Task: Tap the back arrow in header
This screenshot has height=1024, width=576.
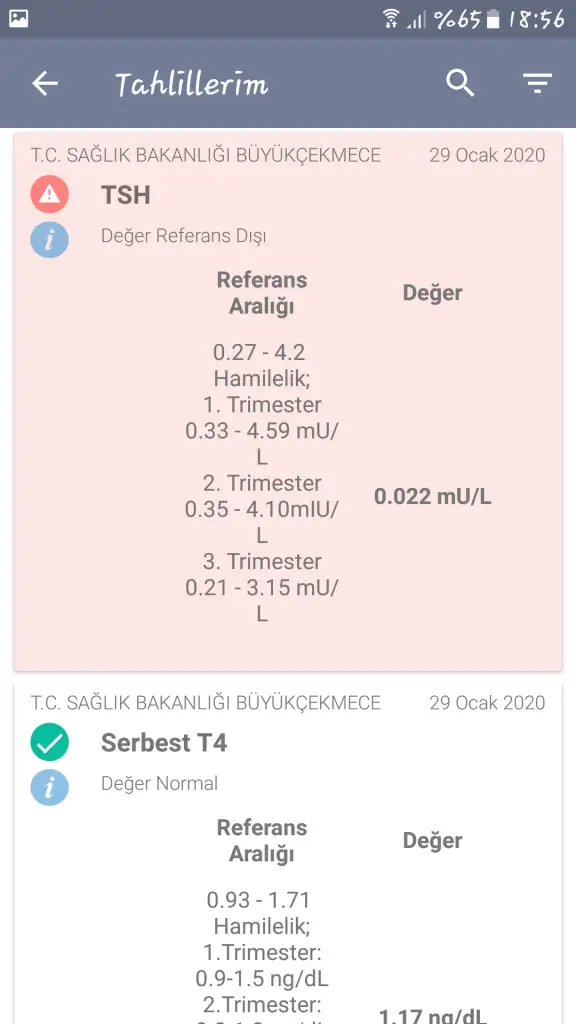Action: [45, 84]
